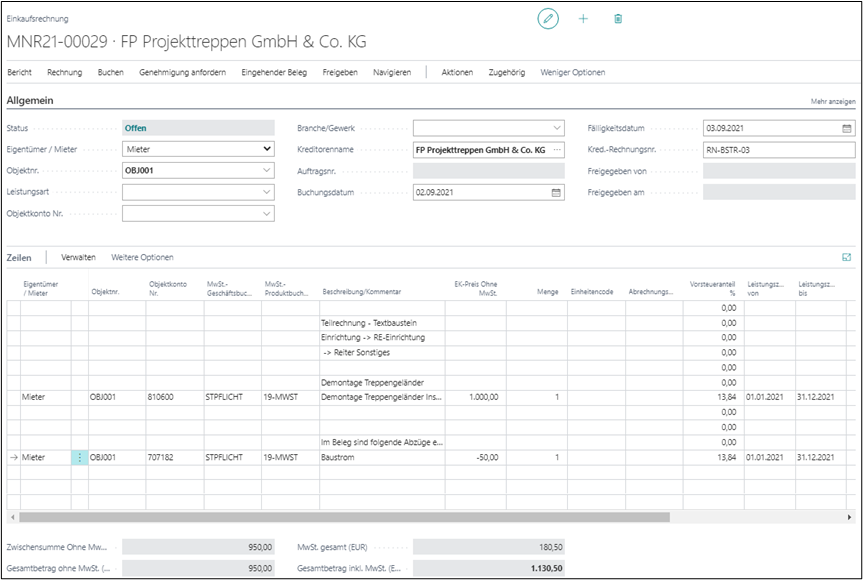Click Mehr anzeigen link
The height and width of the screenshot is (580, 863).
832,102
